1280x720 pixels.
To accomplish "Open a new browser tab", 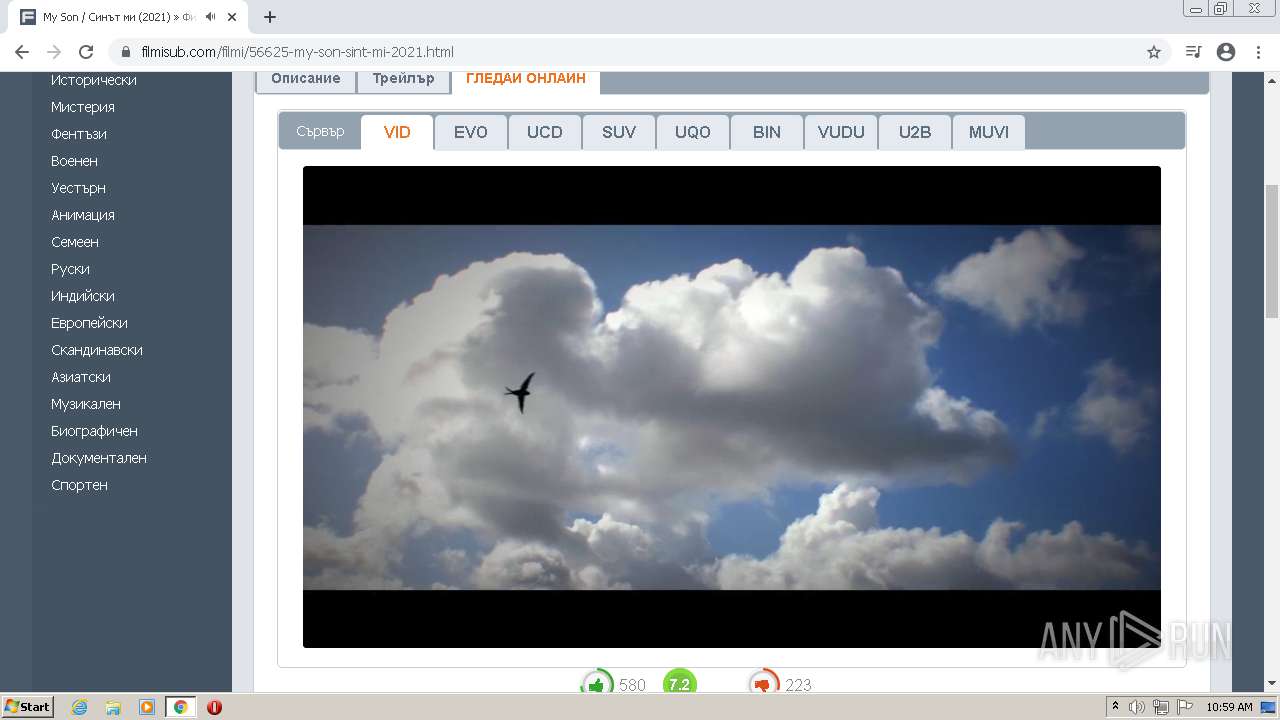I will (270, 17).
